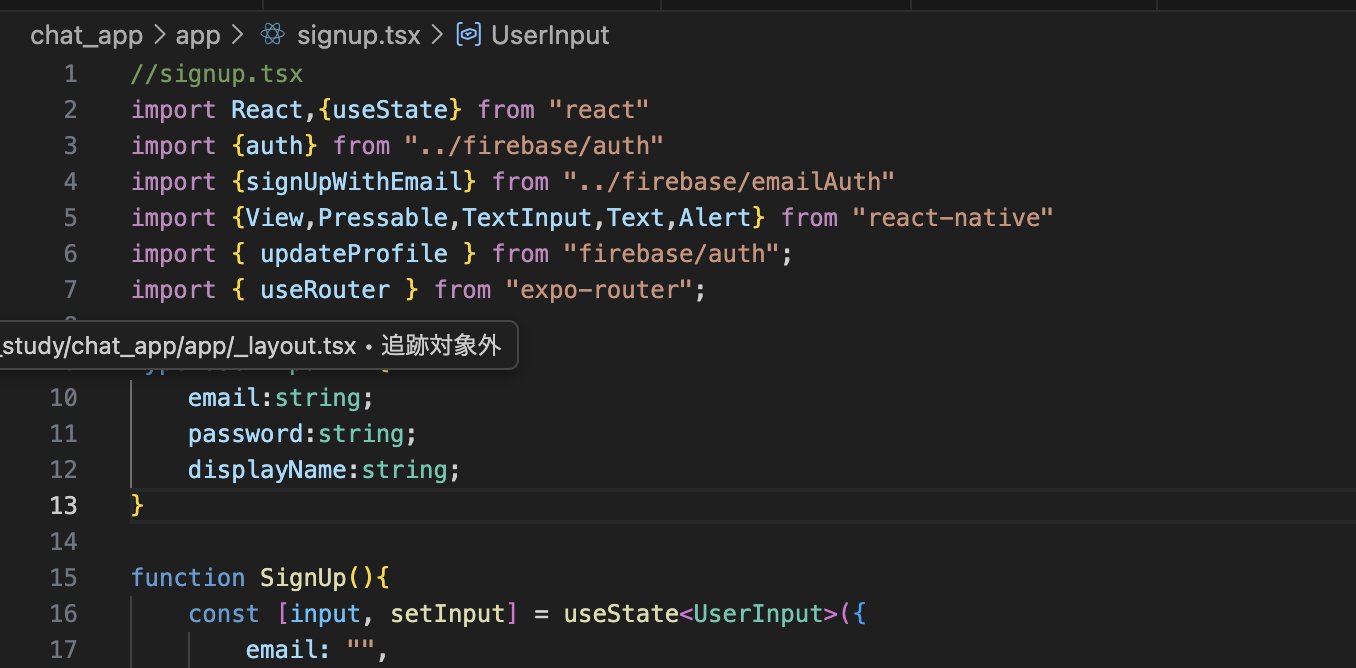The image size is (1356, 668).
Task: Click line number 16 in the gutter
Action: point(63,614)
